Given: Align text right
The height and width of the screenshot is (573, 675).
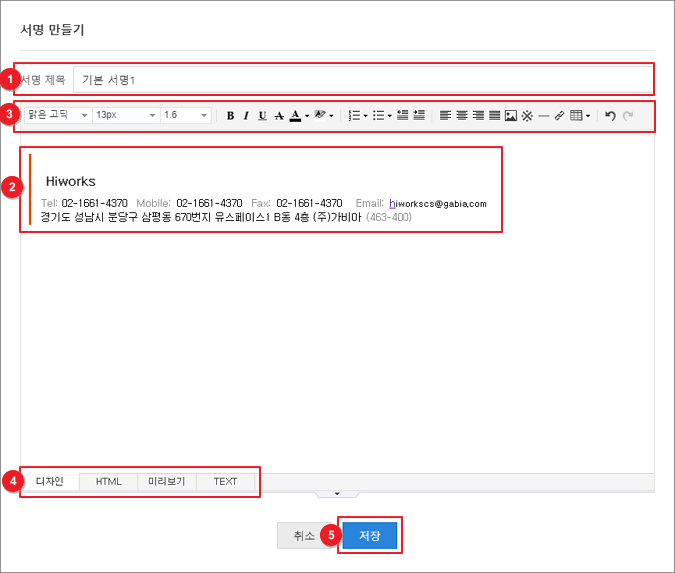Looking at the screenshot, I should click(478, 115).
